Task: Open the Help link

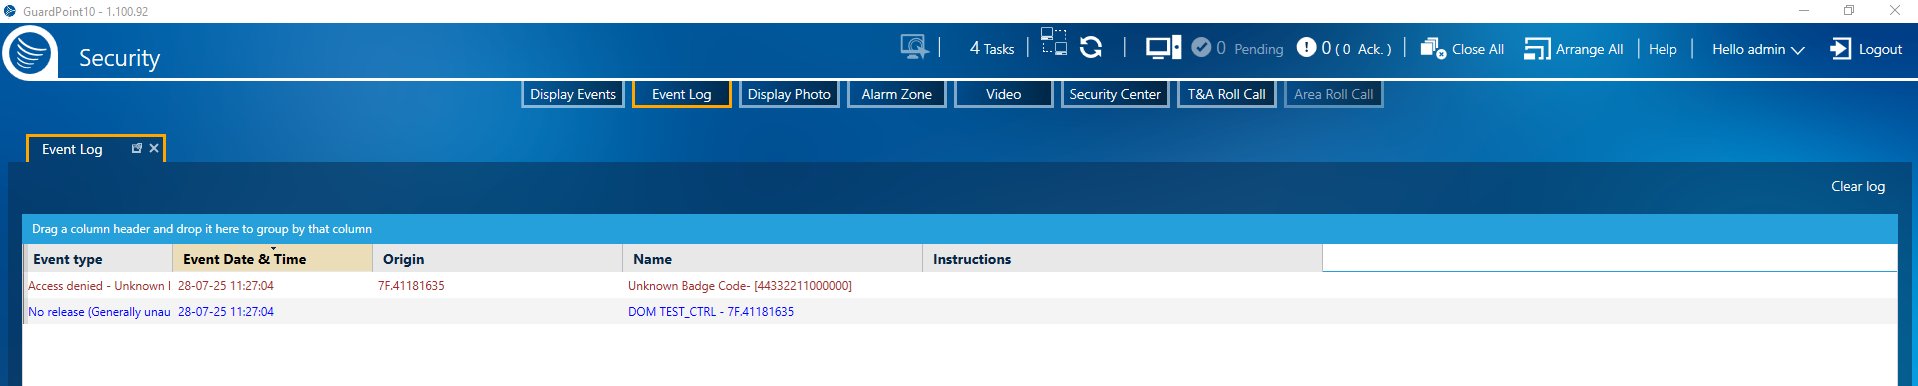Action: [1663, 49]
